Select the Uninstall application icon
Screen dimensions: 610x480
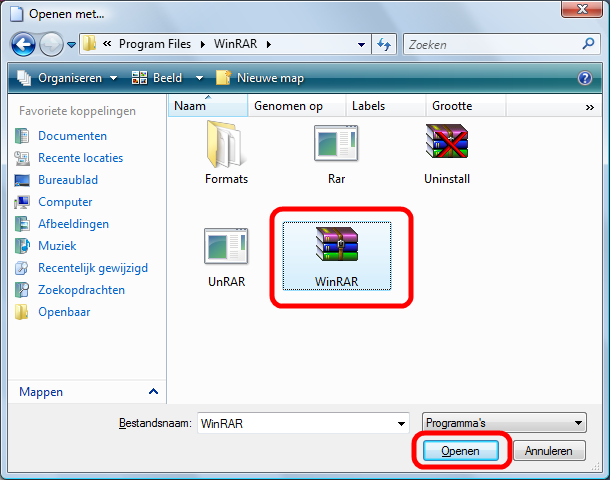[x=447, y=141]
